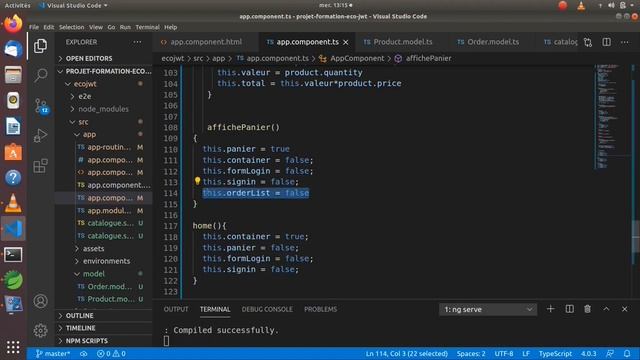Click synchronize changes cloud icon

(83, 353)
